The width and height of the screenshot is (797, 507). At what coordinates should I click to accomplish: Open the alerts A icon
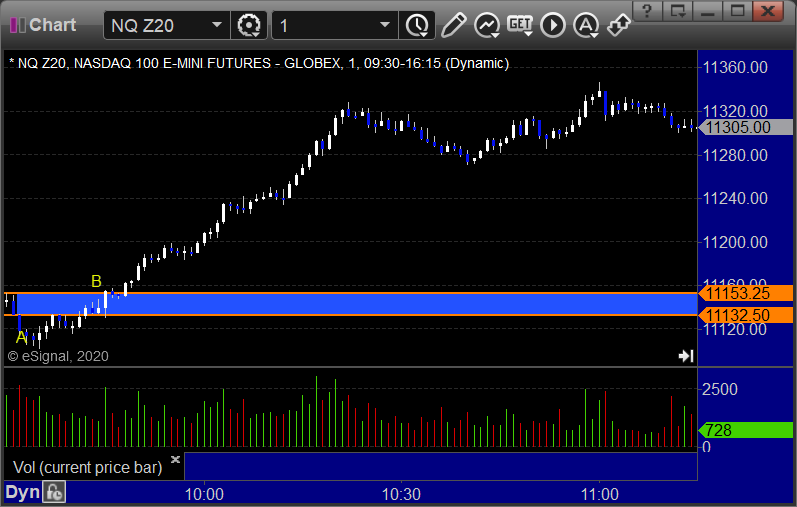tap(586, 25)
